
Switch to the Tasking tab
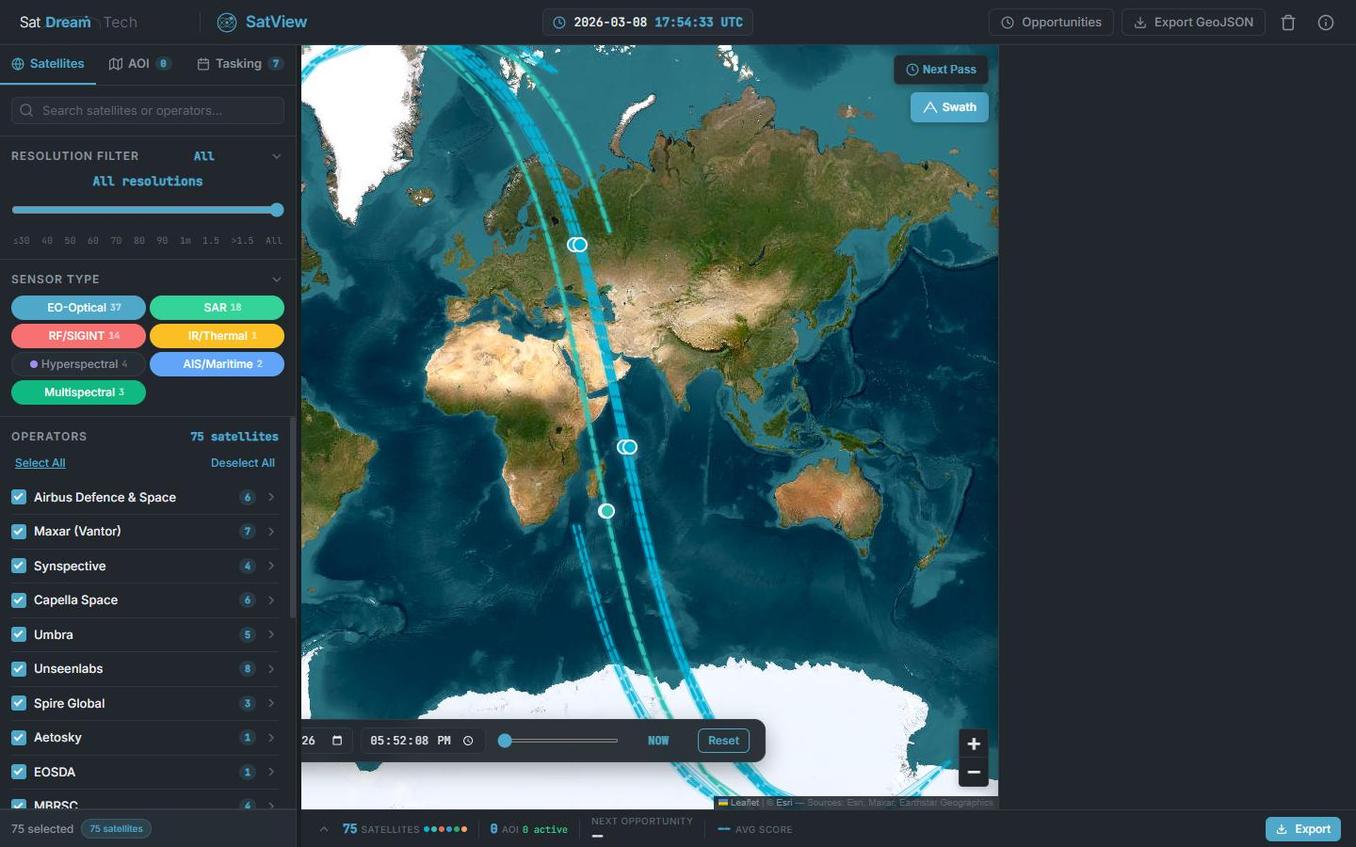(x=238, y=63)
